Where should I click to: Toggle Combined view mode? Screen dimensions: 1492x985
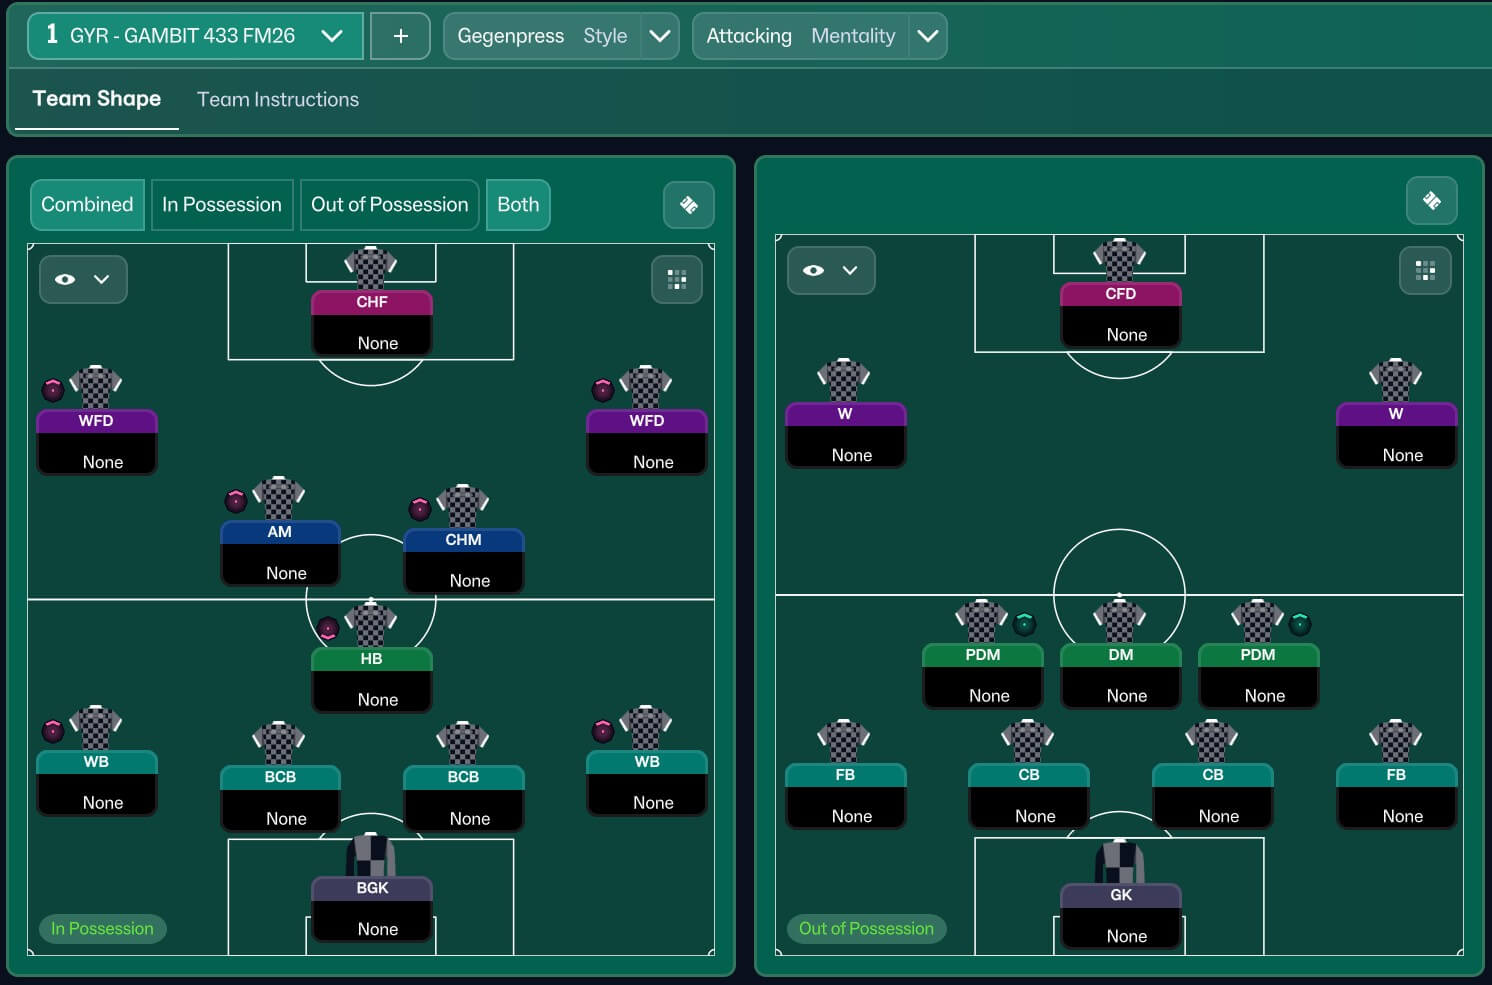(87, 205)
